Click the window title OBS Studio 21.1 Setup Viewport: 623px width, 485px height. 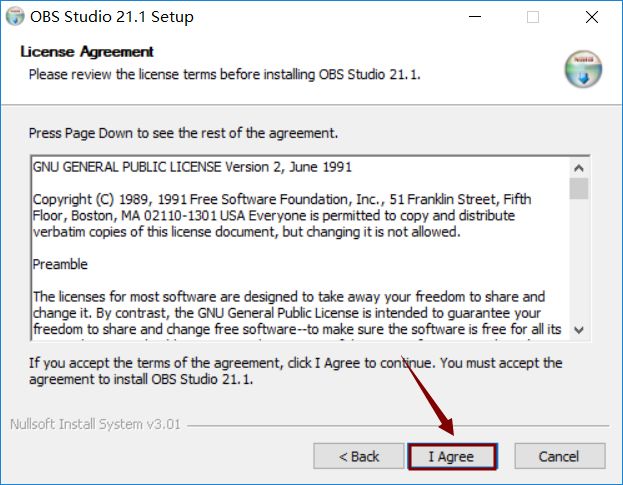coord(112,17)
